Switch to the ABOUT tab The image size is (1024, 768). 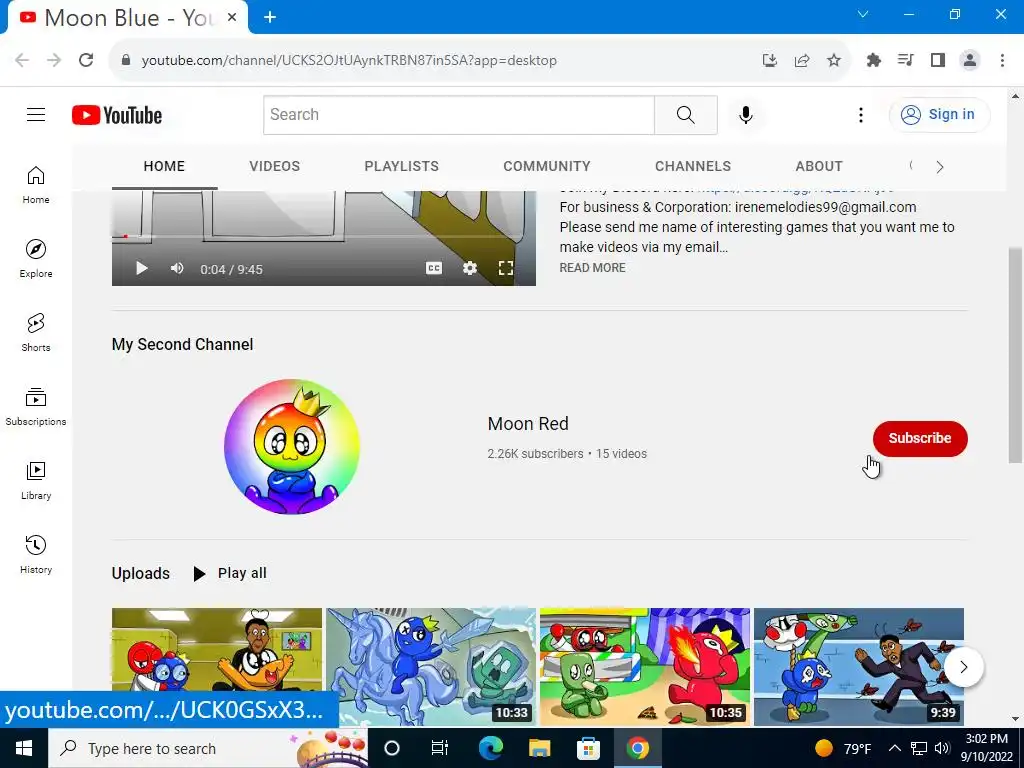click(x=819, y=167)
